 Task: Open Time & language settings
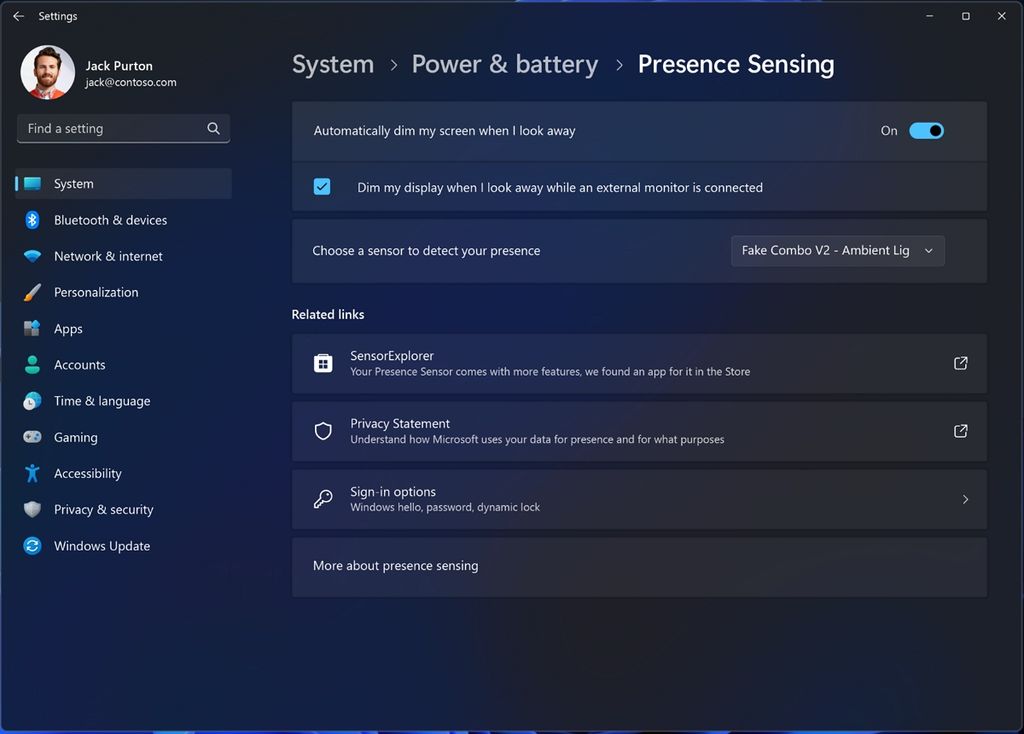point(99,401)
